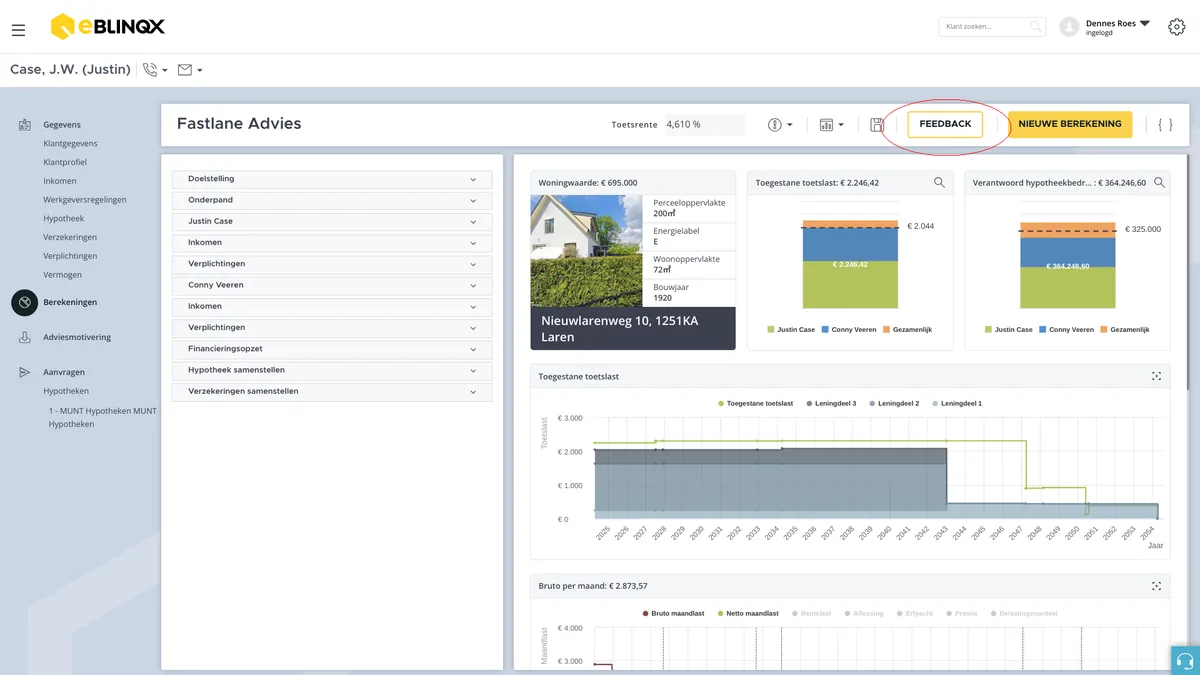Click the Gegevens sidebar icon

point(24,125)
